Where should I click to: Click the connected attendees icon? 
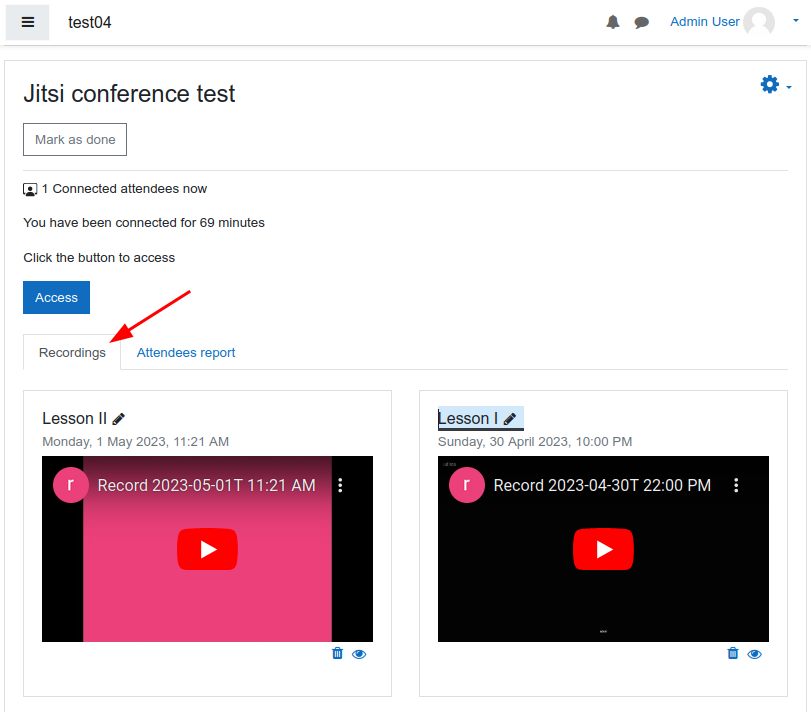(x=30, y=188)
